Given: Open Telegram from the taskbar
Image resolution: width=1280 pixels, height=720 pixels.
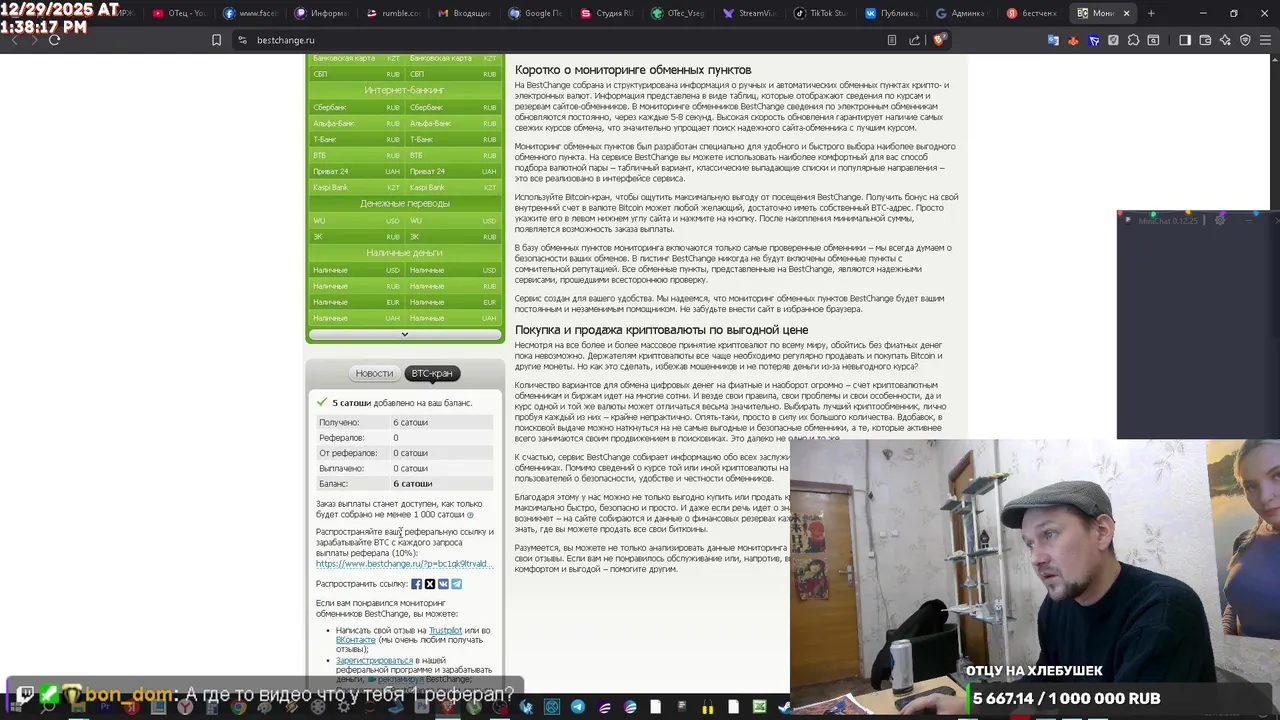Looking at the screenshot, I should (578, 707).
